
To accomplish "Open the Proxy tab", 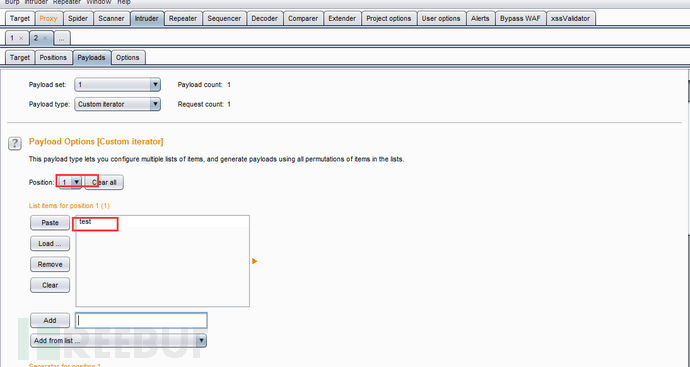I will (x=48, y=18).
